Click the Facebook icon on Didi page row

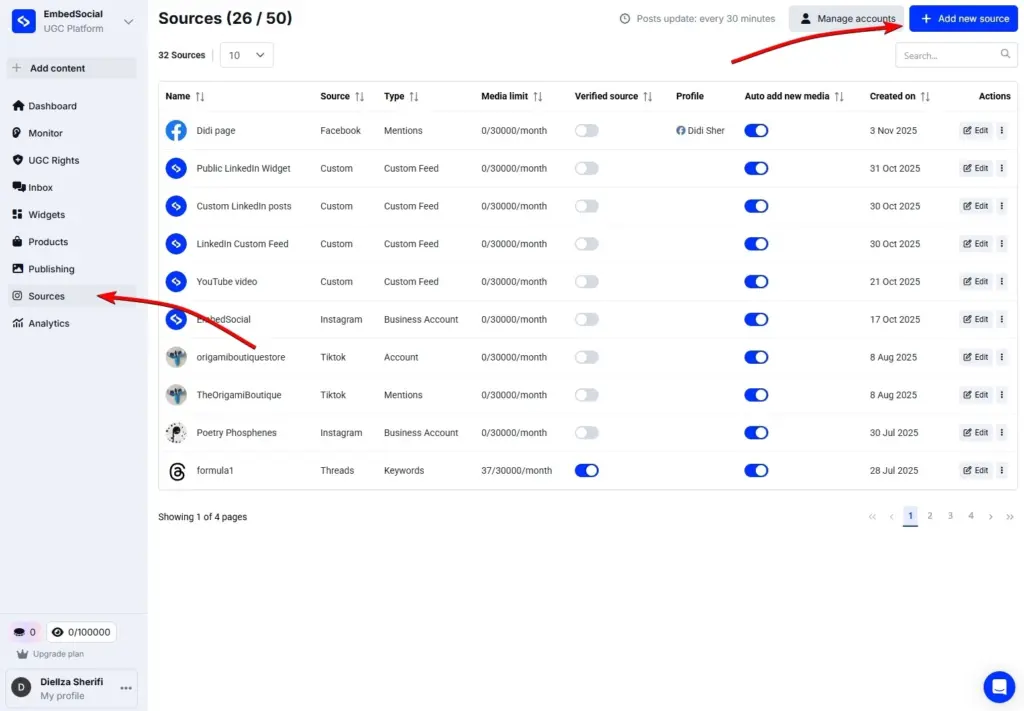176,130
